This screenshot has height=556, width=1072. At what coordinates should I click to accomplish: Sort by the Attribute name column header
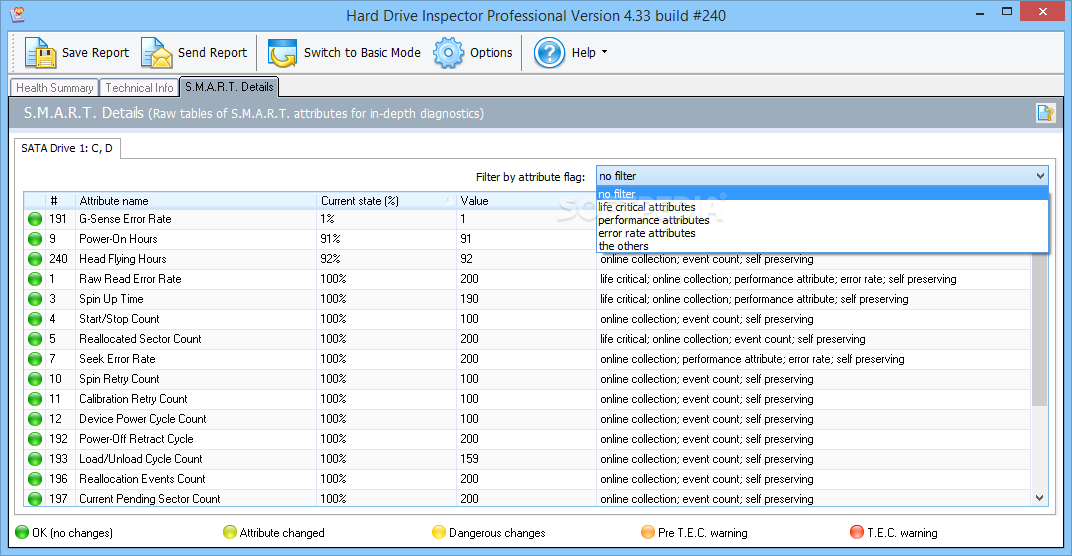pyautogui.click(x=196, y=200)
